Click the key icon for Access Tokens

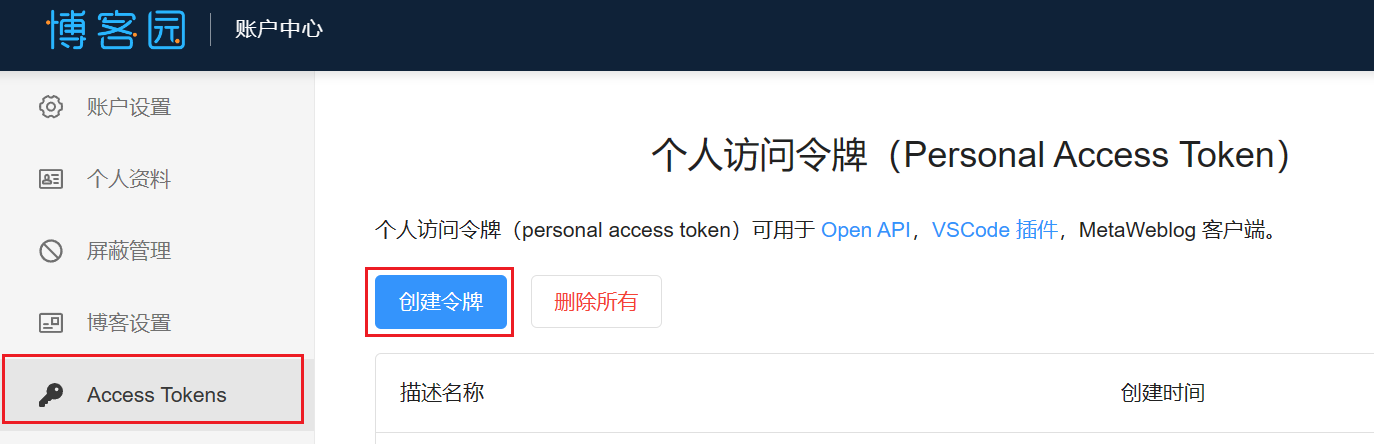point(51,395)
